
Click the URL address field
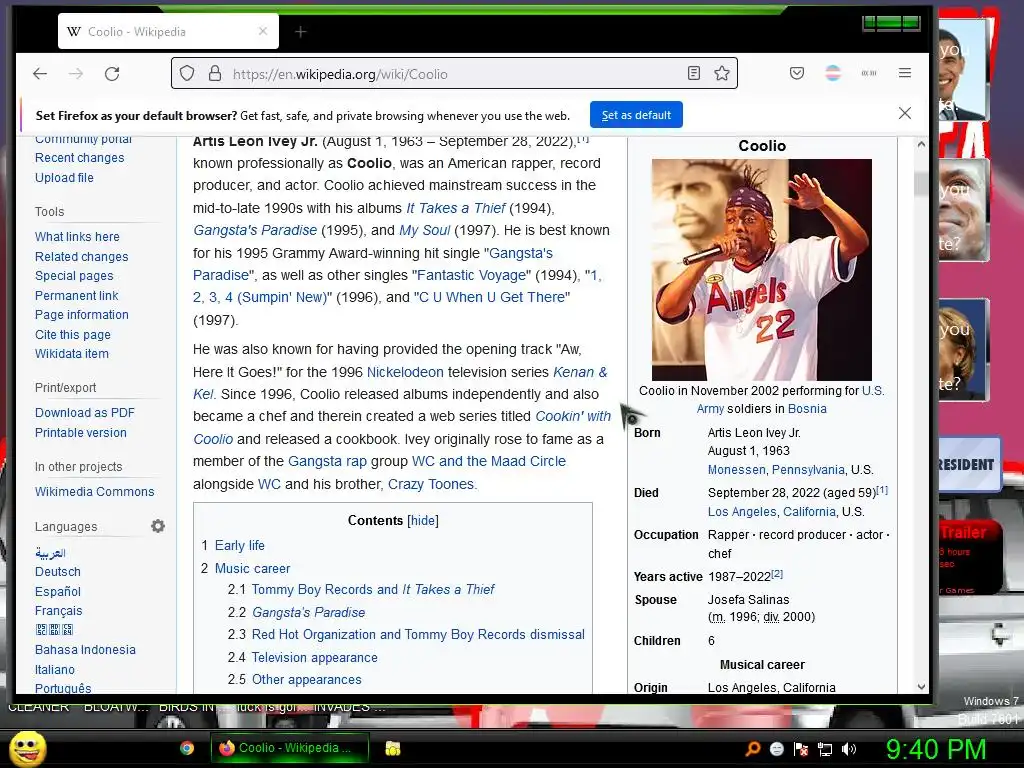click(454, 74)
